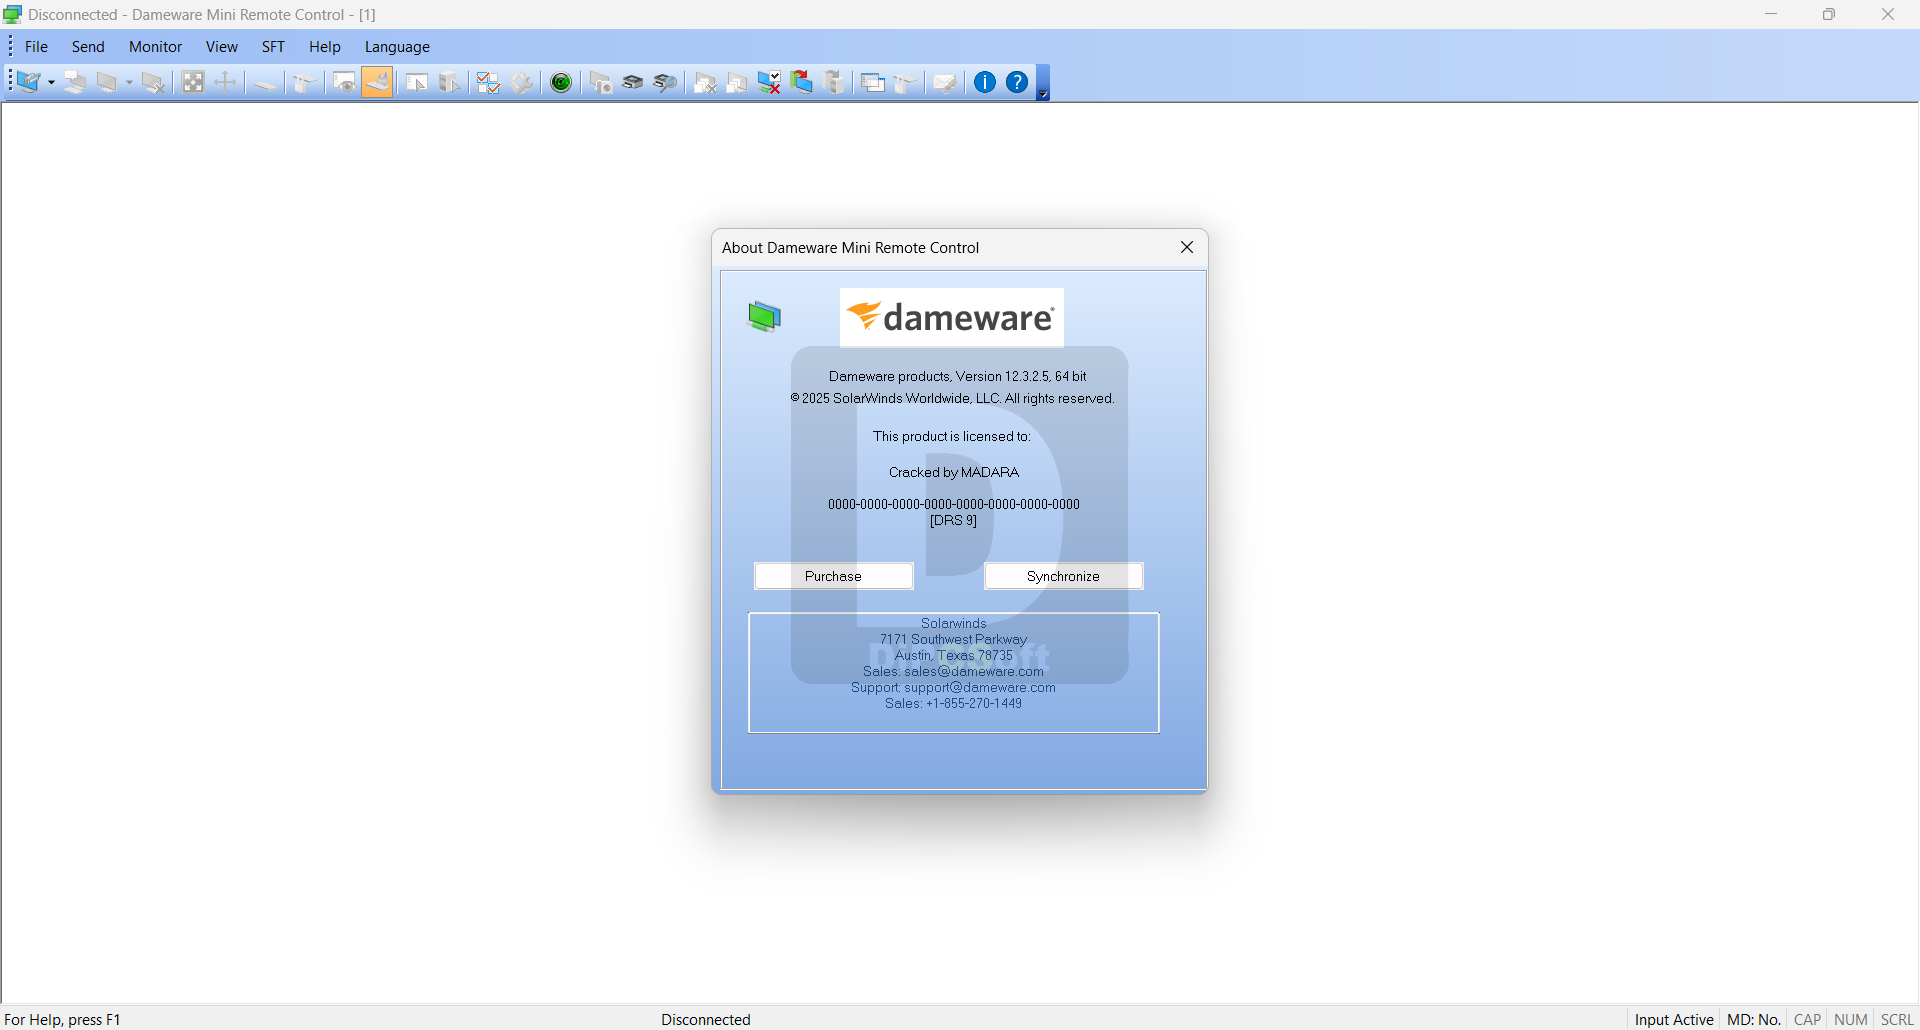This screenshot has height=1030, width=1920.
Task: Toggle the full screen arrows icon
Action: [193, 83]
